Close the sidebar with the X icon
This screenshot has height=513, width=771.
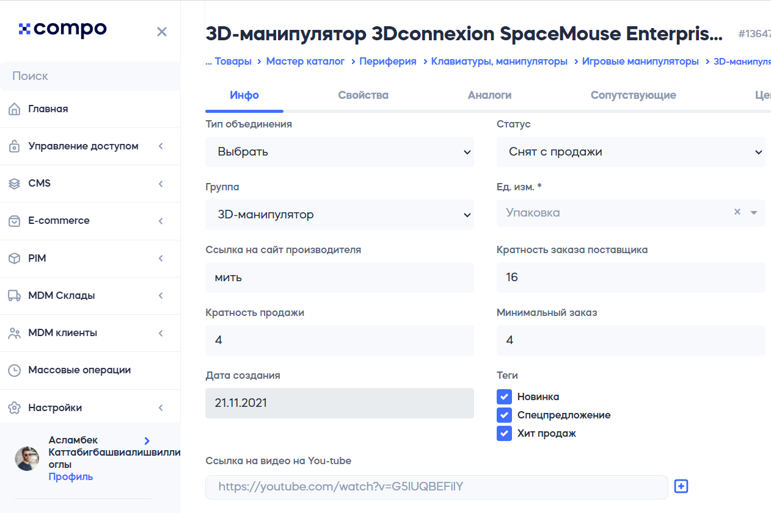tap(162, 32)
